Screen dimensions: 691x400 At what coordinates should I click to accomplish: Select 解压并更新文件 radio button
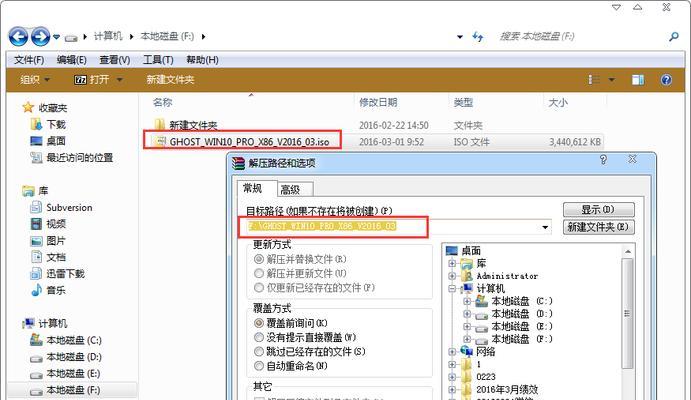(x=259, y=273)
